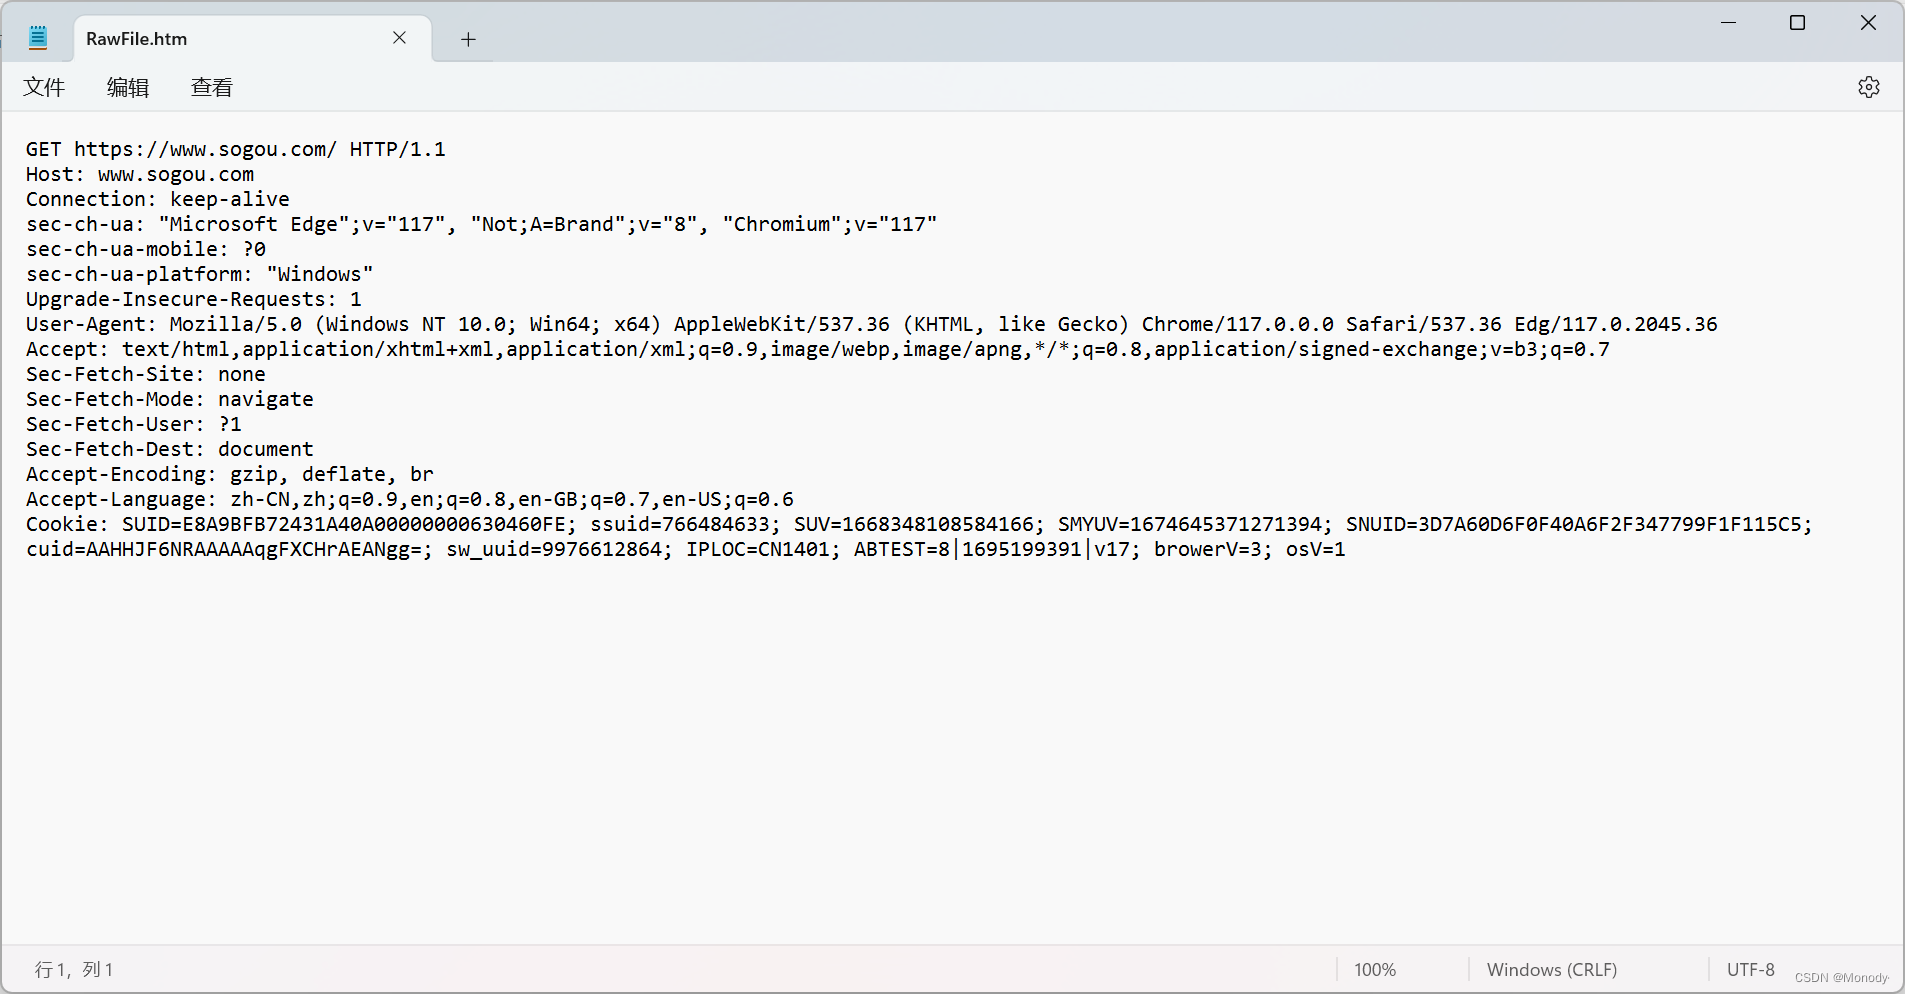Viewport: 1905px width, 994px height.
Task: Minimize the Notepad window
Action: pyautogui.click(x=1728, y=22)
